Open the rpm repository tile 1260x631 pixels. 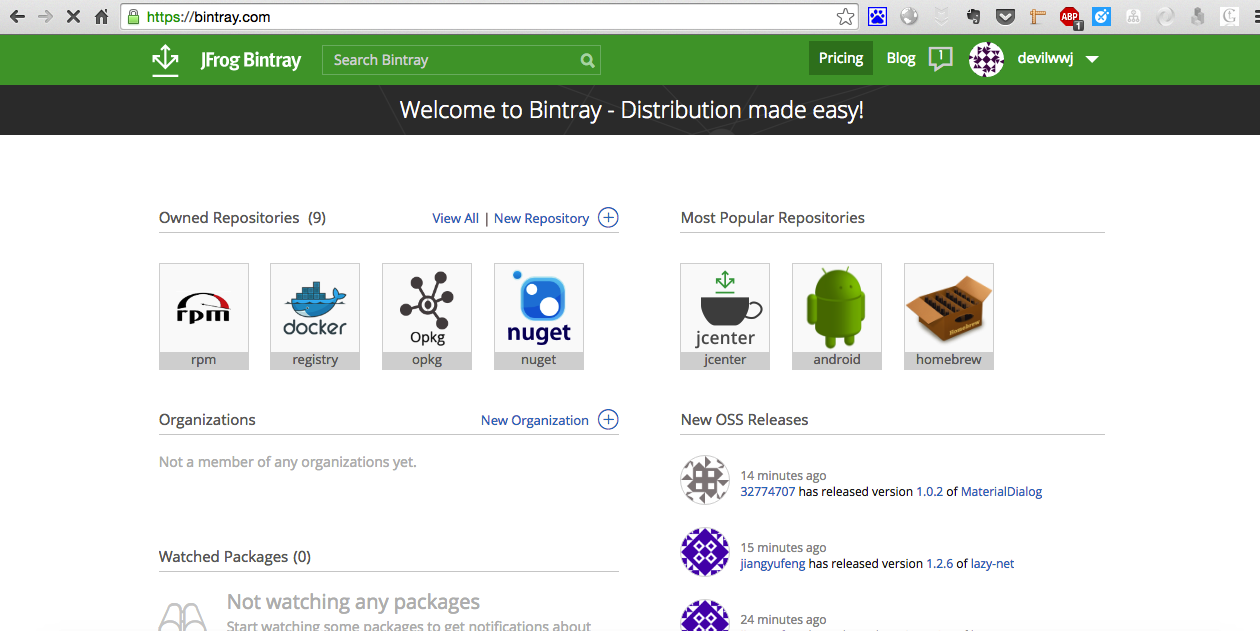204,316
